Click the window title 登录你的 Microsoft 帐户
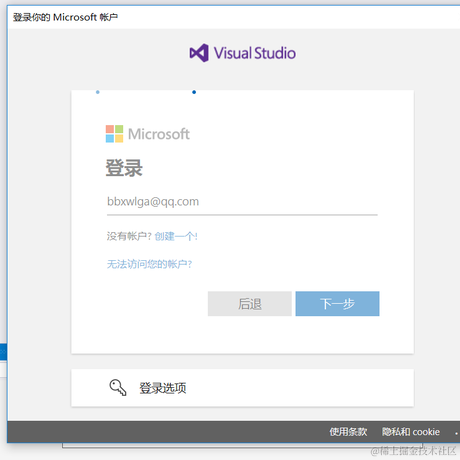The width and height of the screenshot is (460, 460). click(65, 17)
